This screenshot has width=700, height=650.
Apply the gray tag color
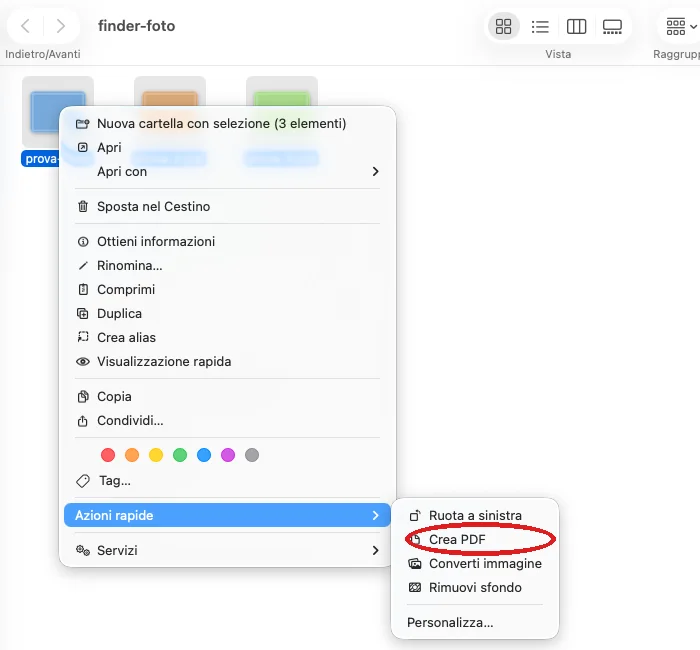click(x=252, y=455)
